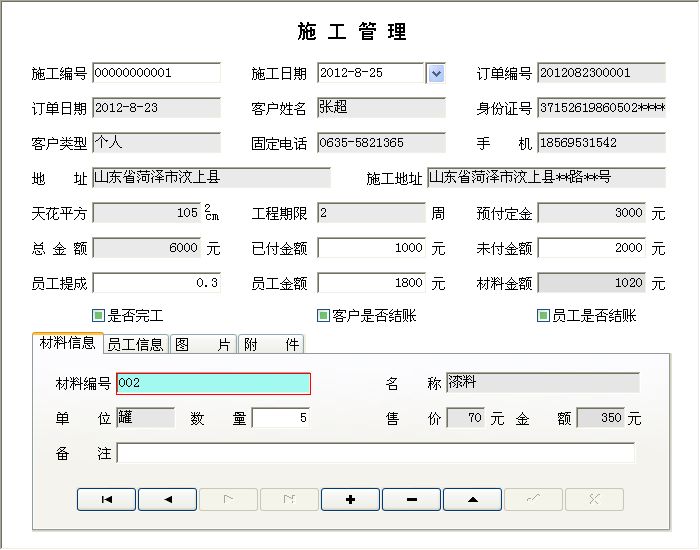Click the 客户姓名 field showing 张超
This screenshot has height=550, width=700.
[x=381, y=108]
